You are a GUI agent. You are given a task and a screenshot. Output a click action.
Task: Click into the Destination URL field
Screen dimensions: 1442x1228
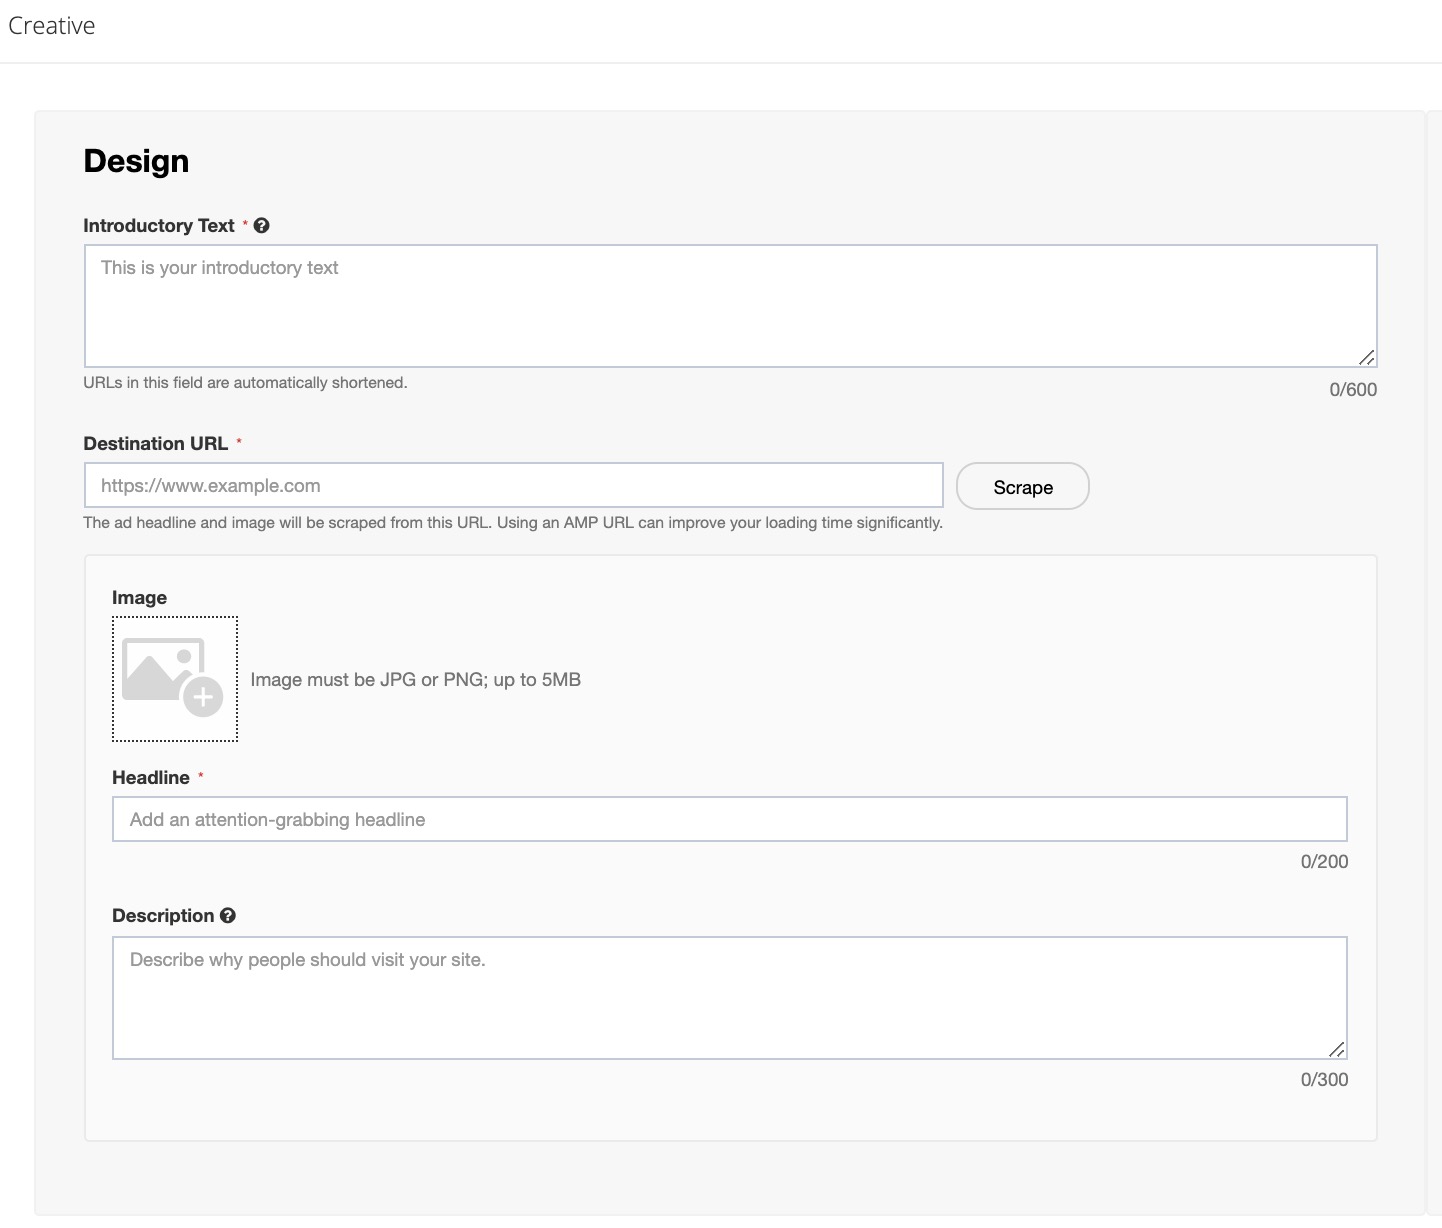pos(513,486)
